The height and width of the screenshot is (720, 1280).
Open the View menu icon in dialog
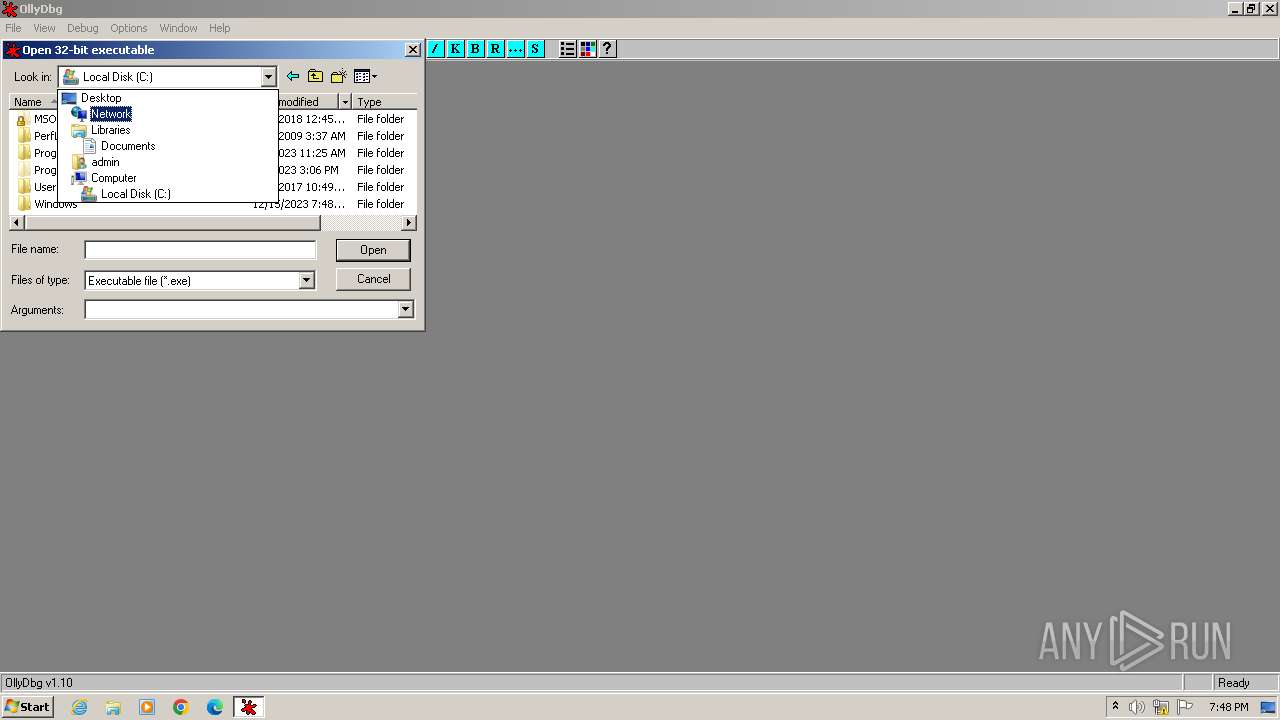[365, 76]
